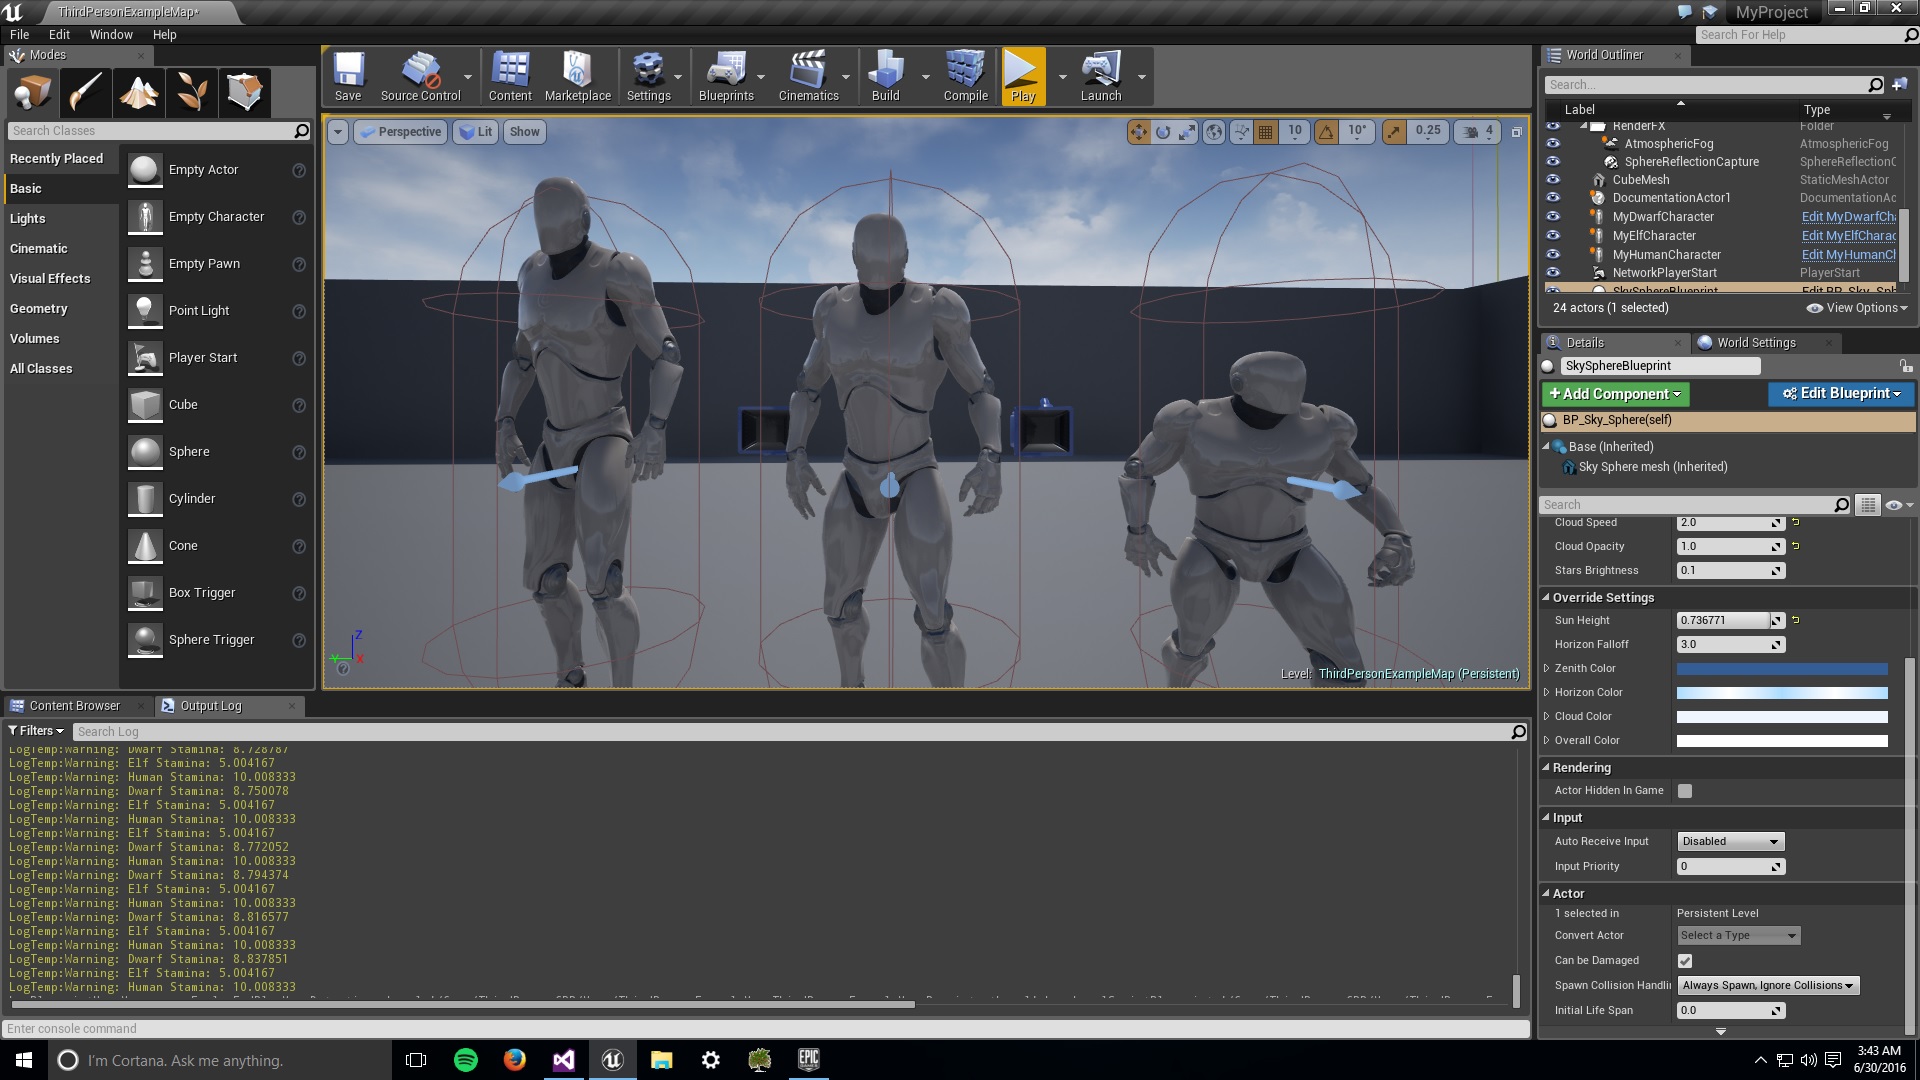1920x1080 pixels.
Task: Toggle surface snapping icon in viewport
Action: click(1241, 131)
